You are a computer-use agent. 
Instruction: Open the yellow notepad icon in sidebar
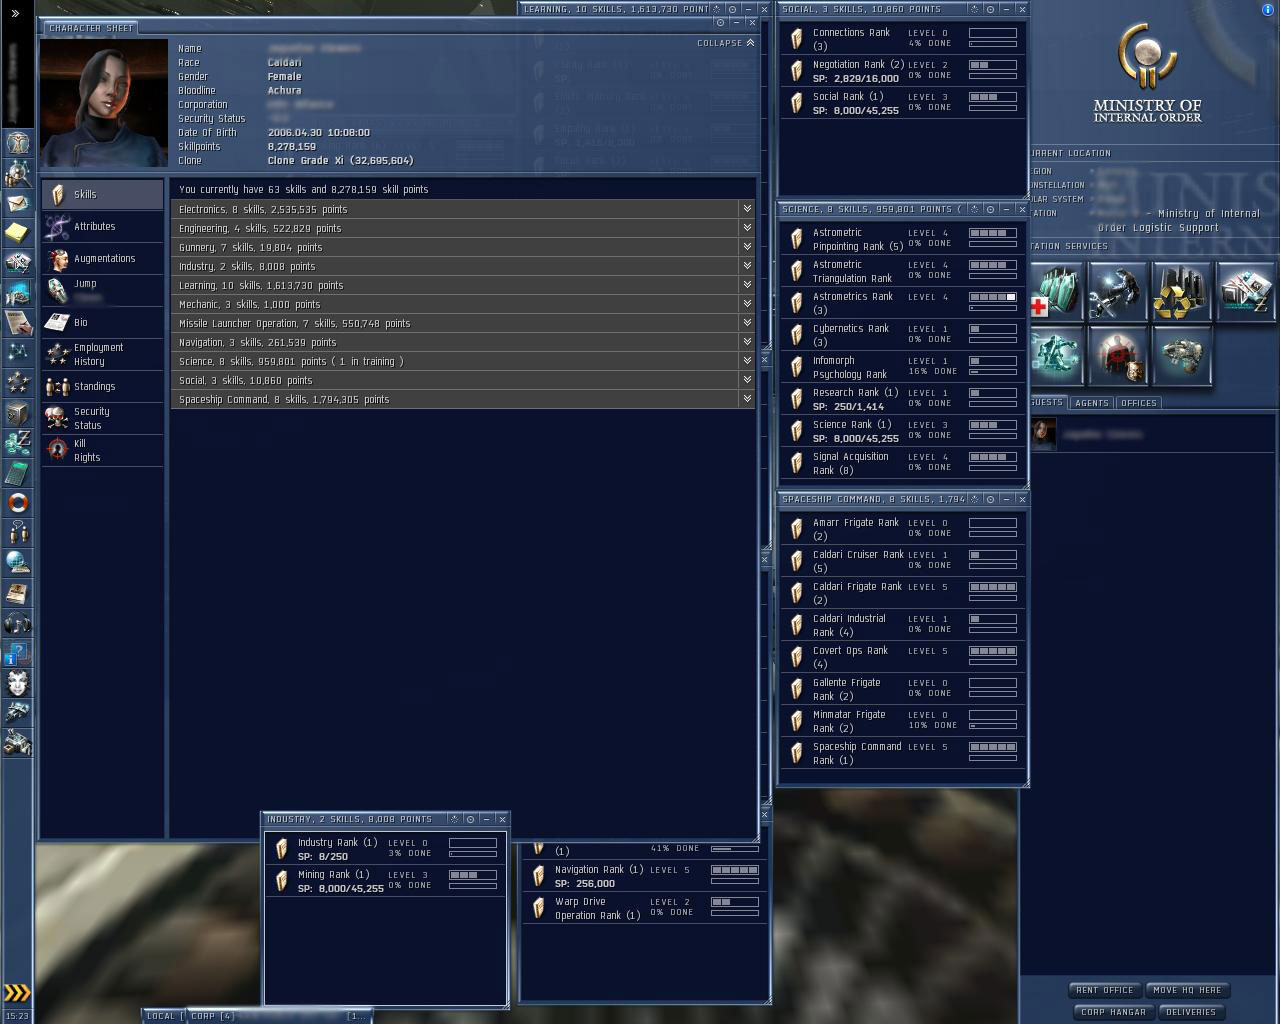point(18,232)
